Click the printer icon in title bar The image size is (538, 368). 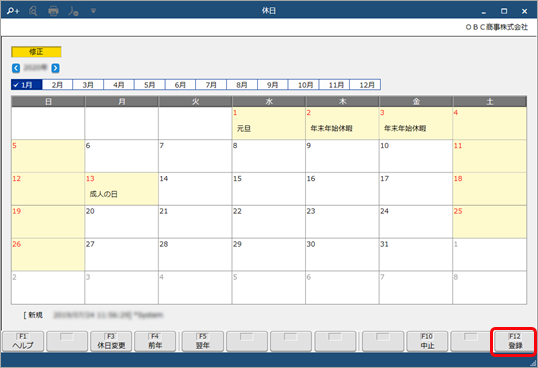[53, 11]
